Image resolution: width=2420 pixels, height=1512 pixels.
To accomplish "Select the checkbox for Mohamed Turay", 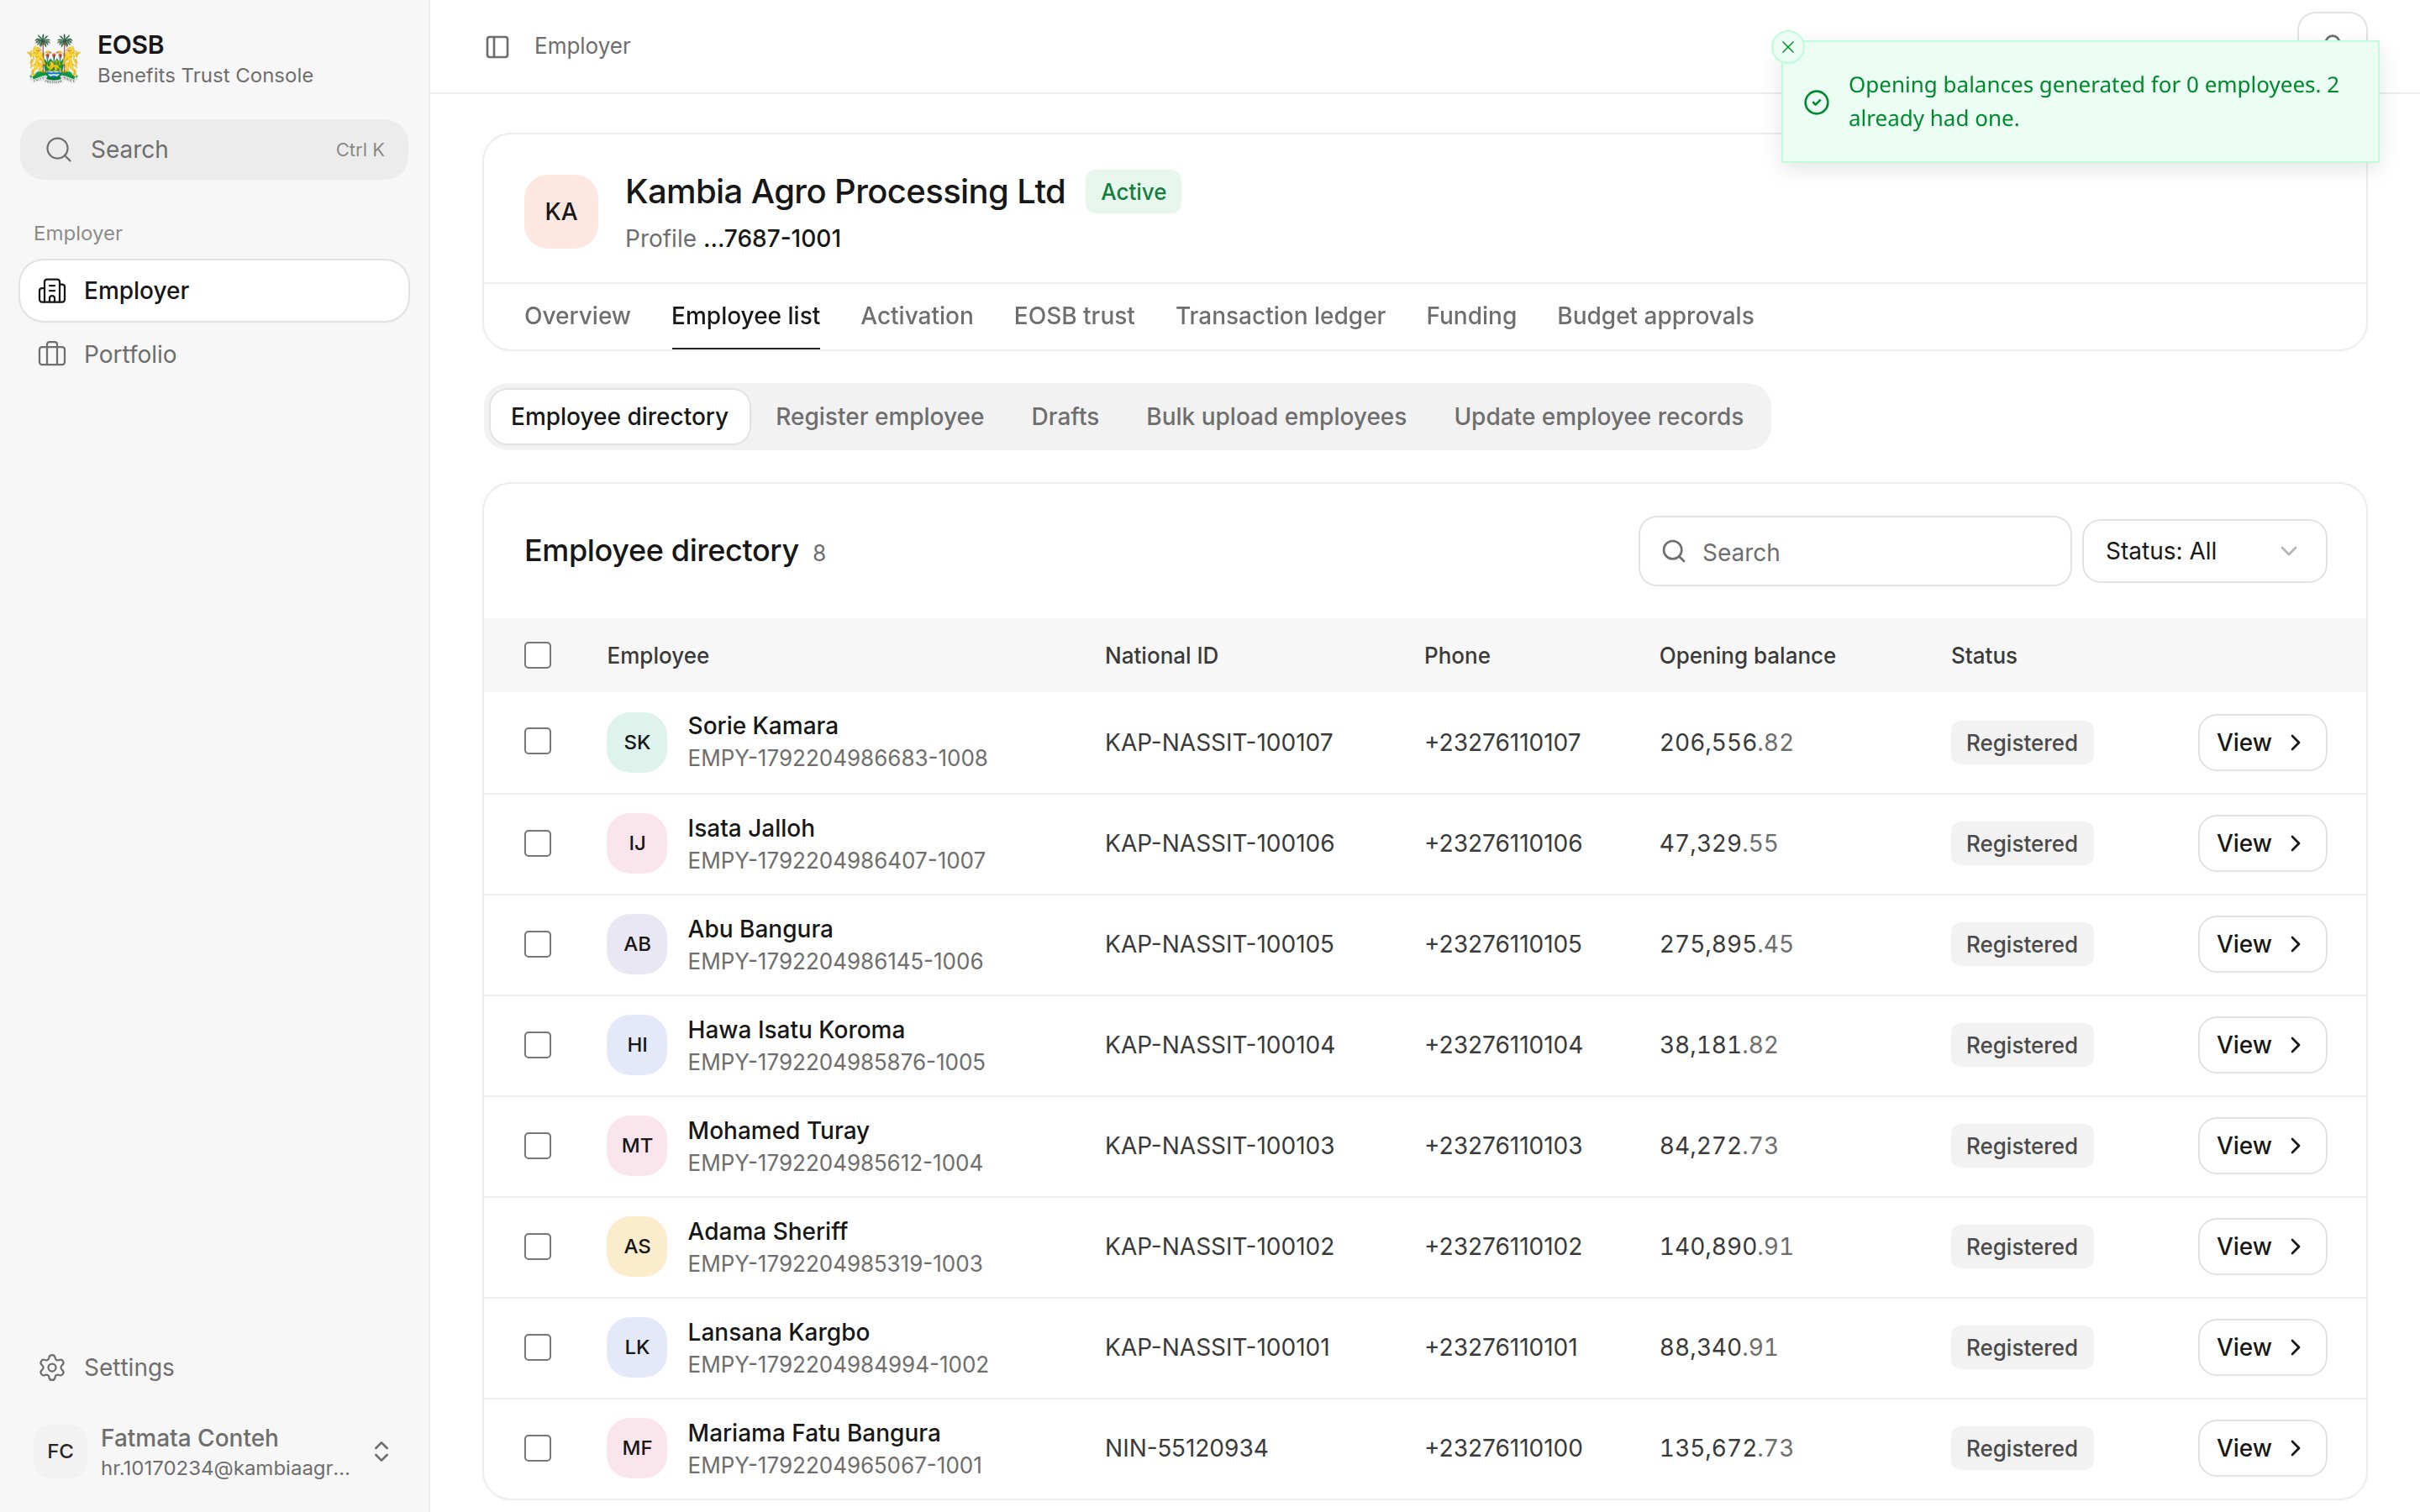I will pos(538,1146).
